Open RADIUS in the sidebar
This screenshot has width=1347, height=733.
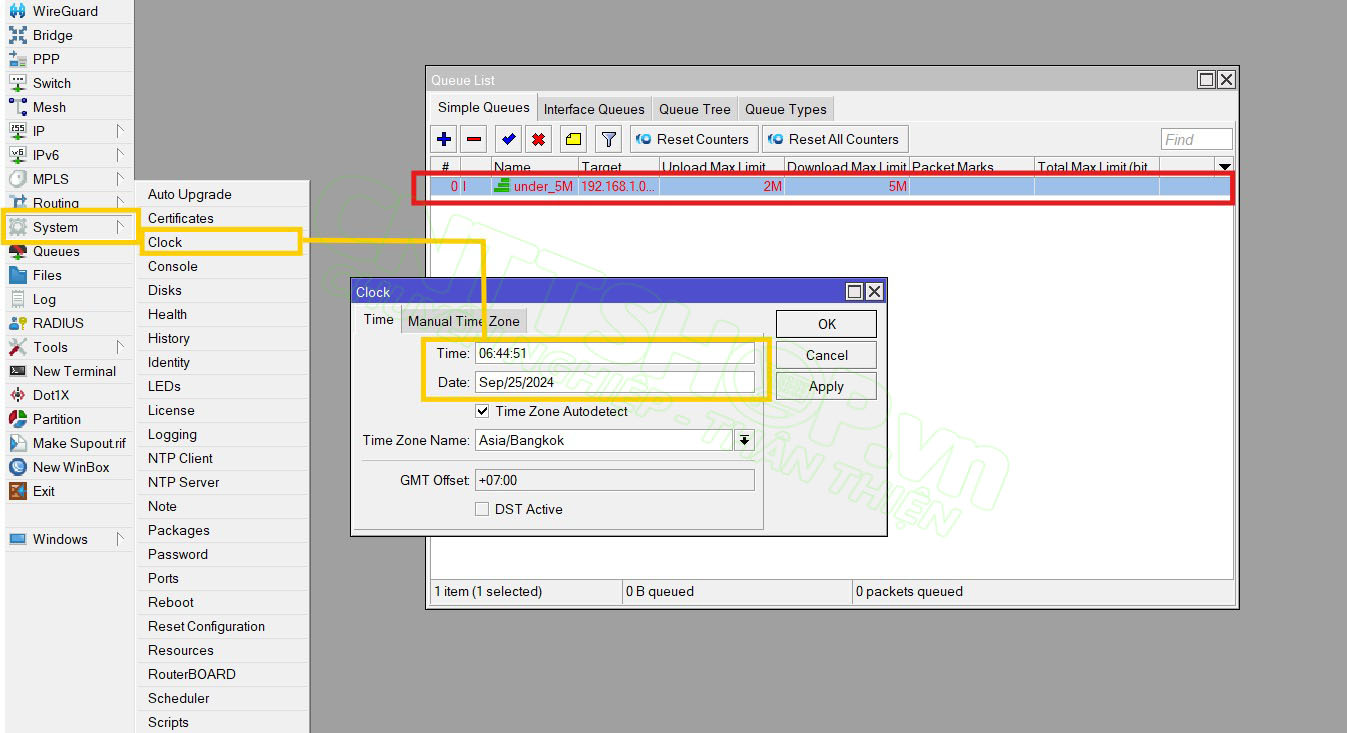58,323
